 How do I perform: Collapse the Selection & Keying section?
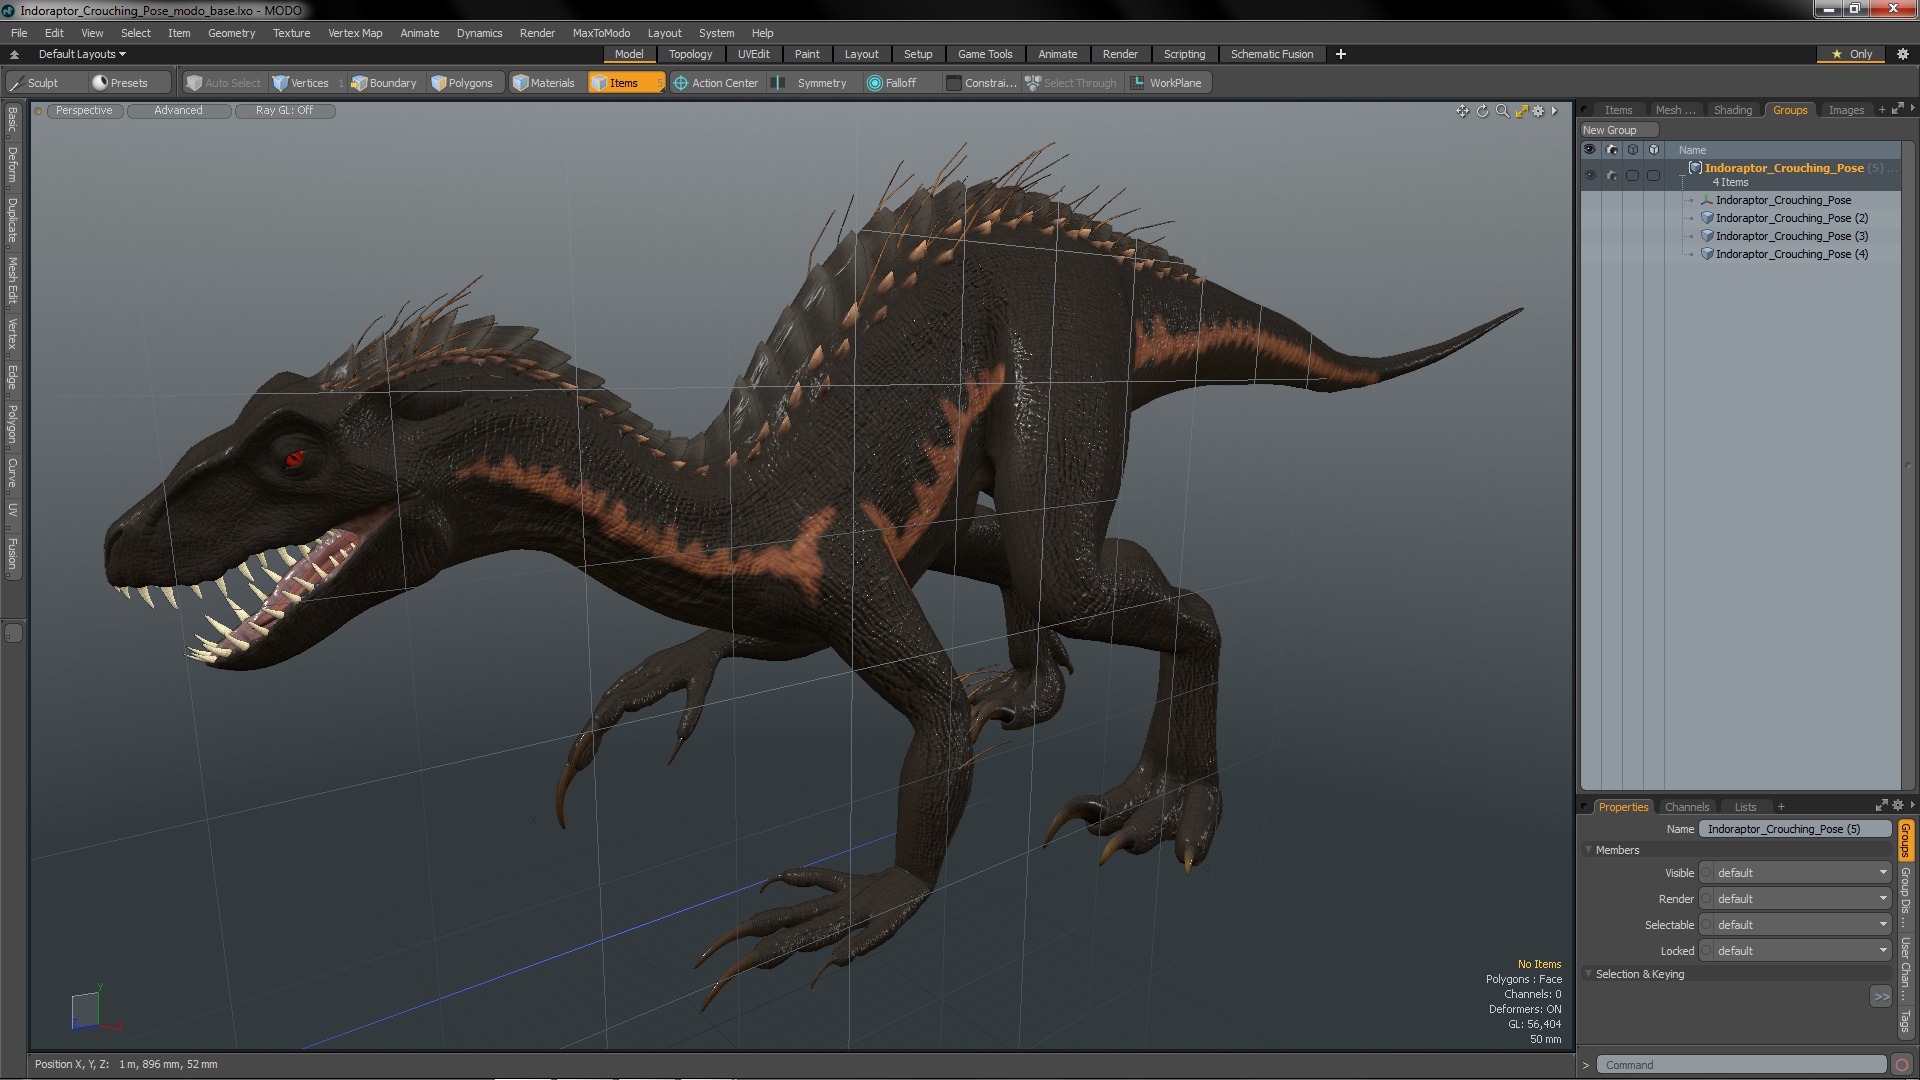click(x=1588, y=974)
